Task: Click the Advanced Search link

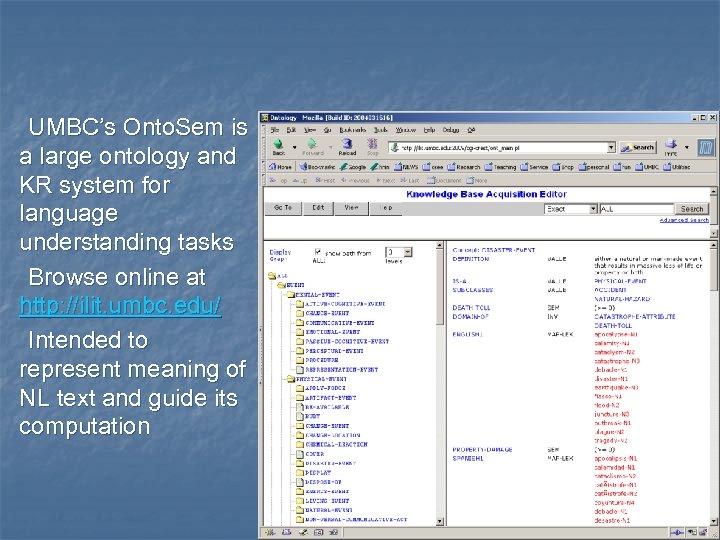Action: point(684,220)
